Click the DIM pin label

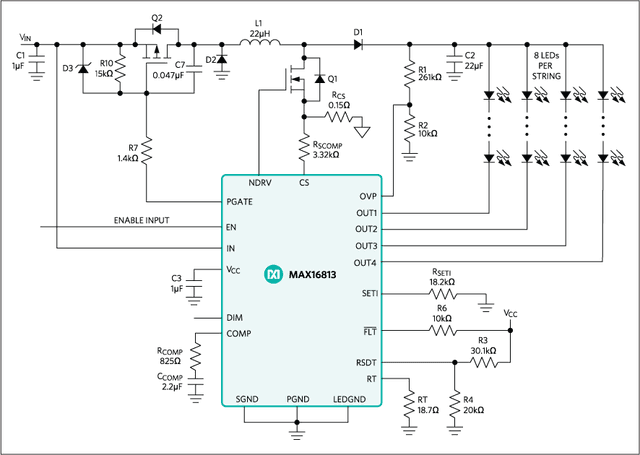(234, 317)
